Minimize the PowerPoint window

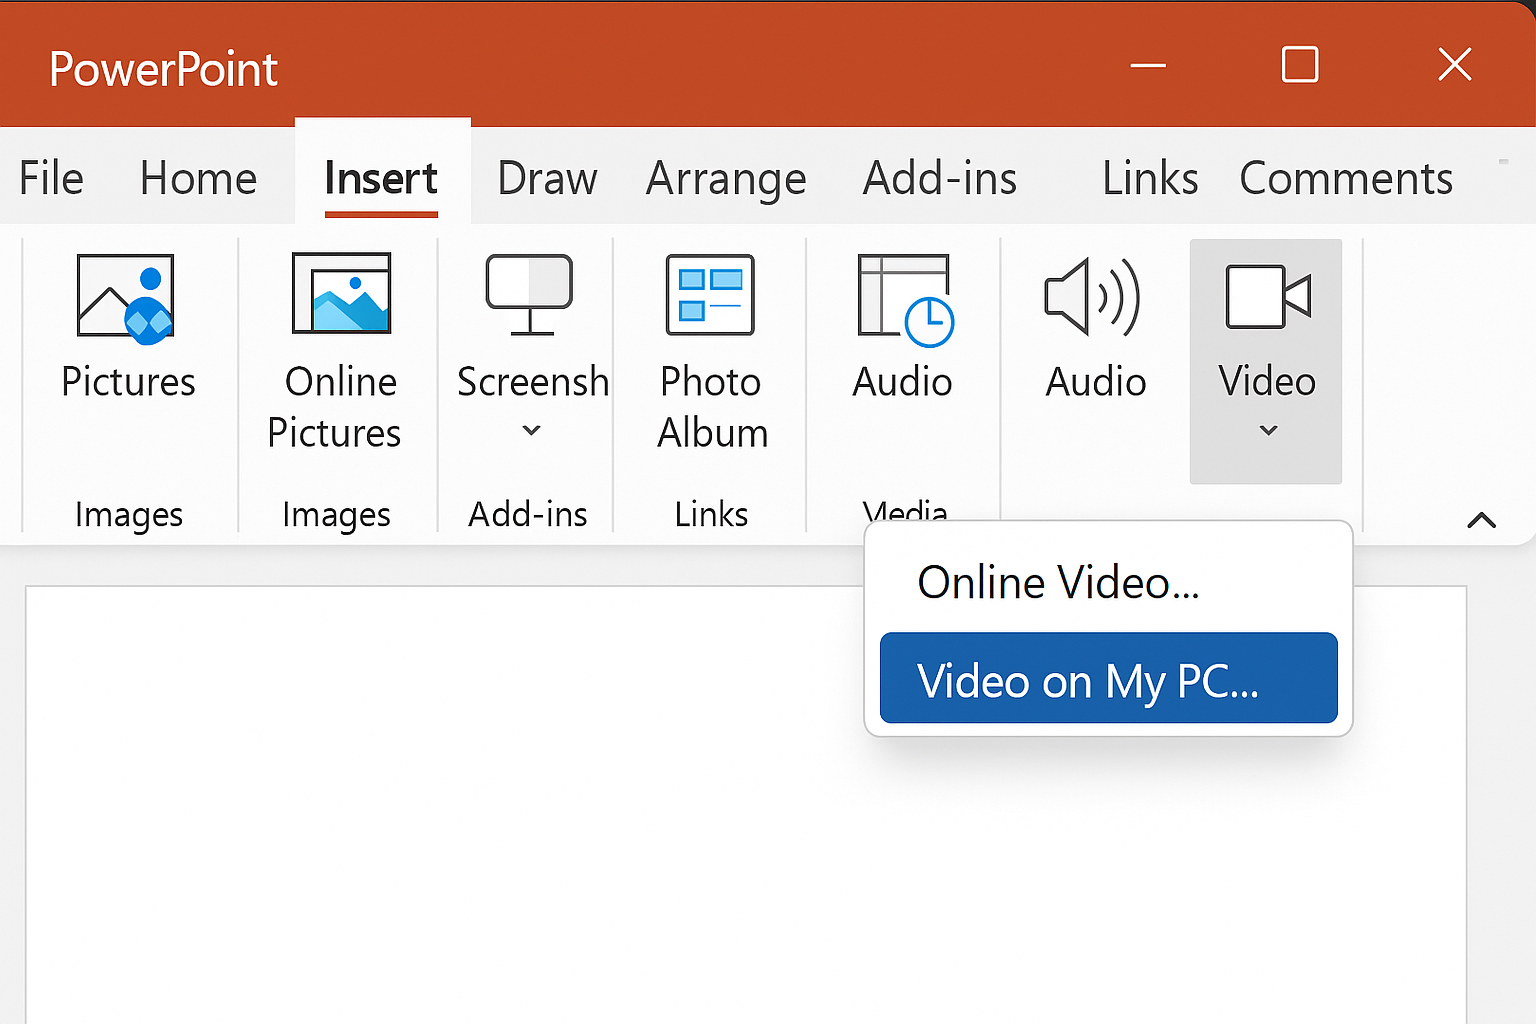click(1148, 66)
